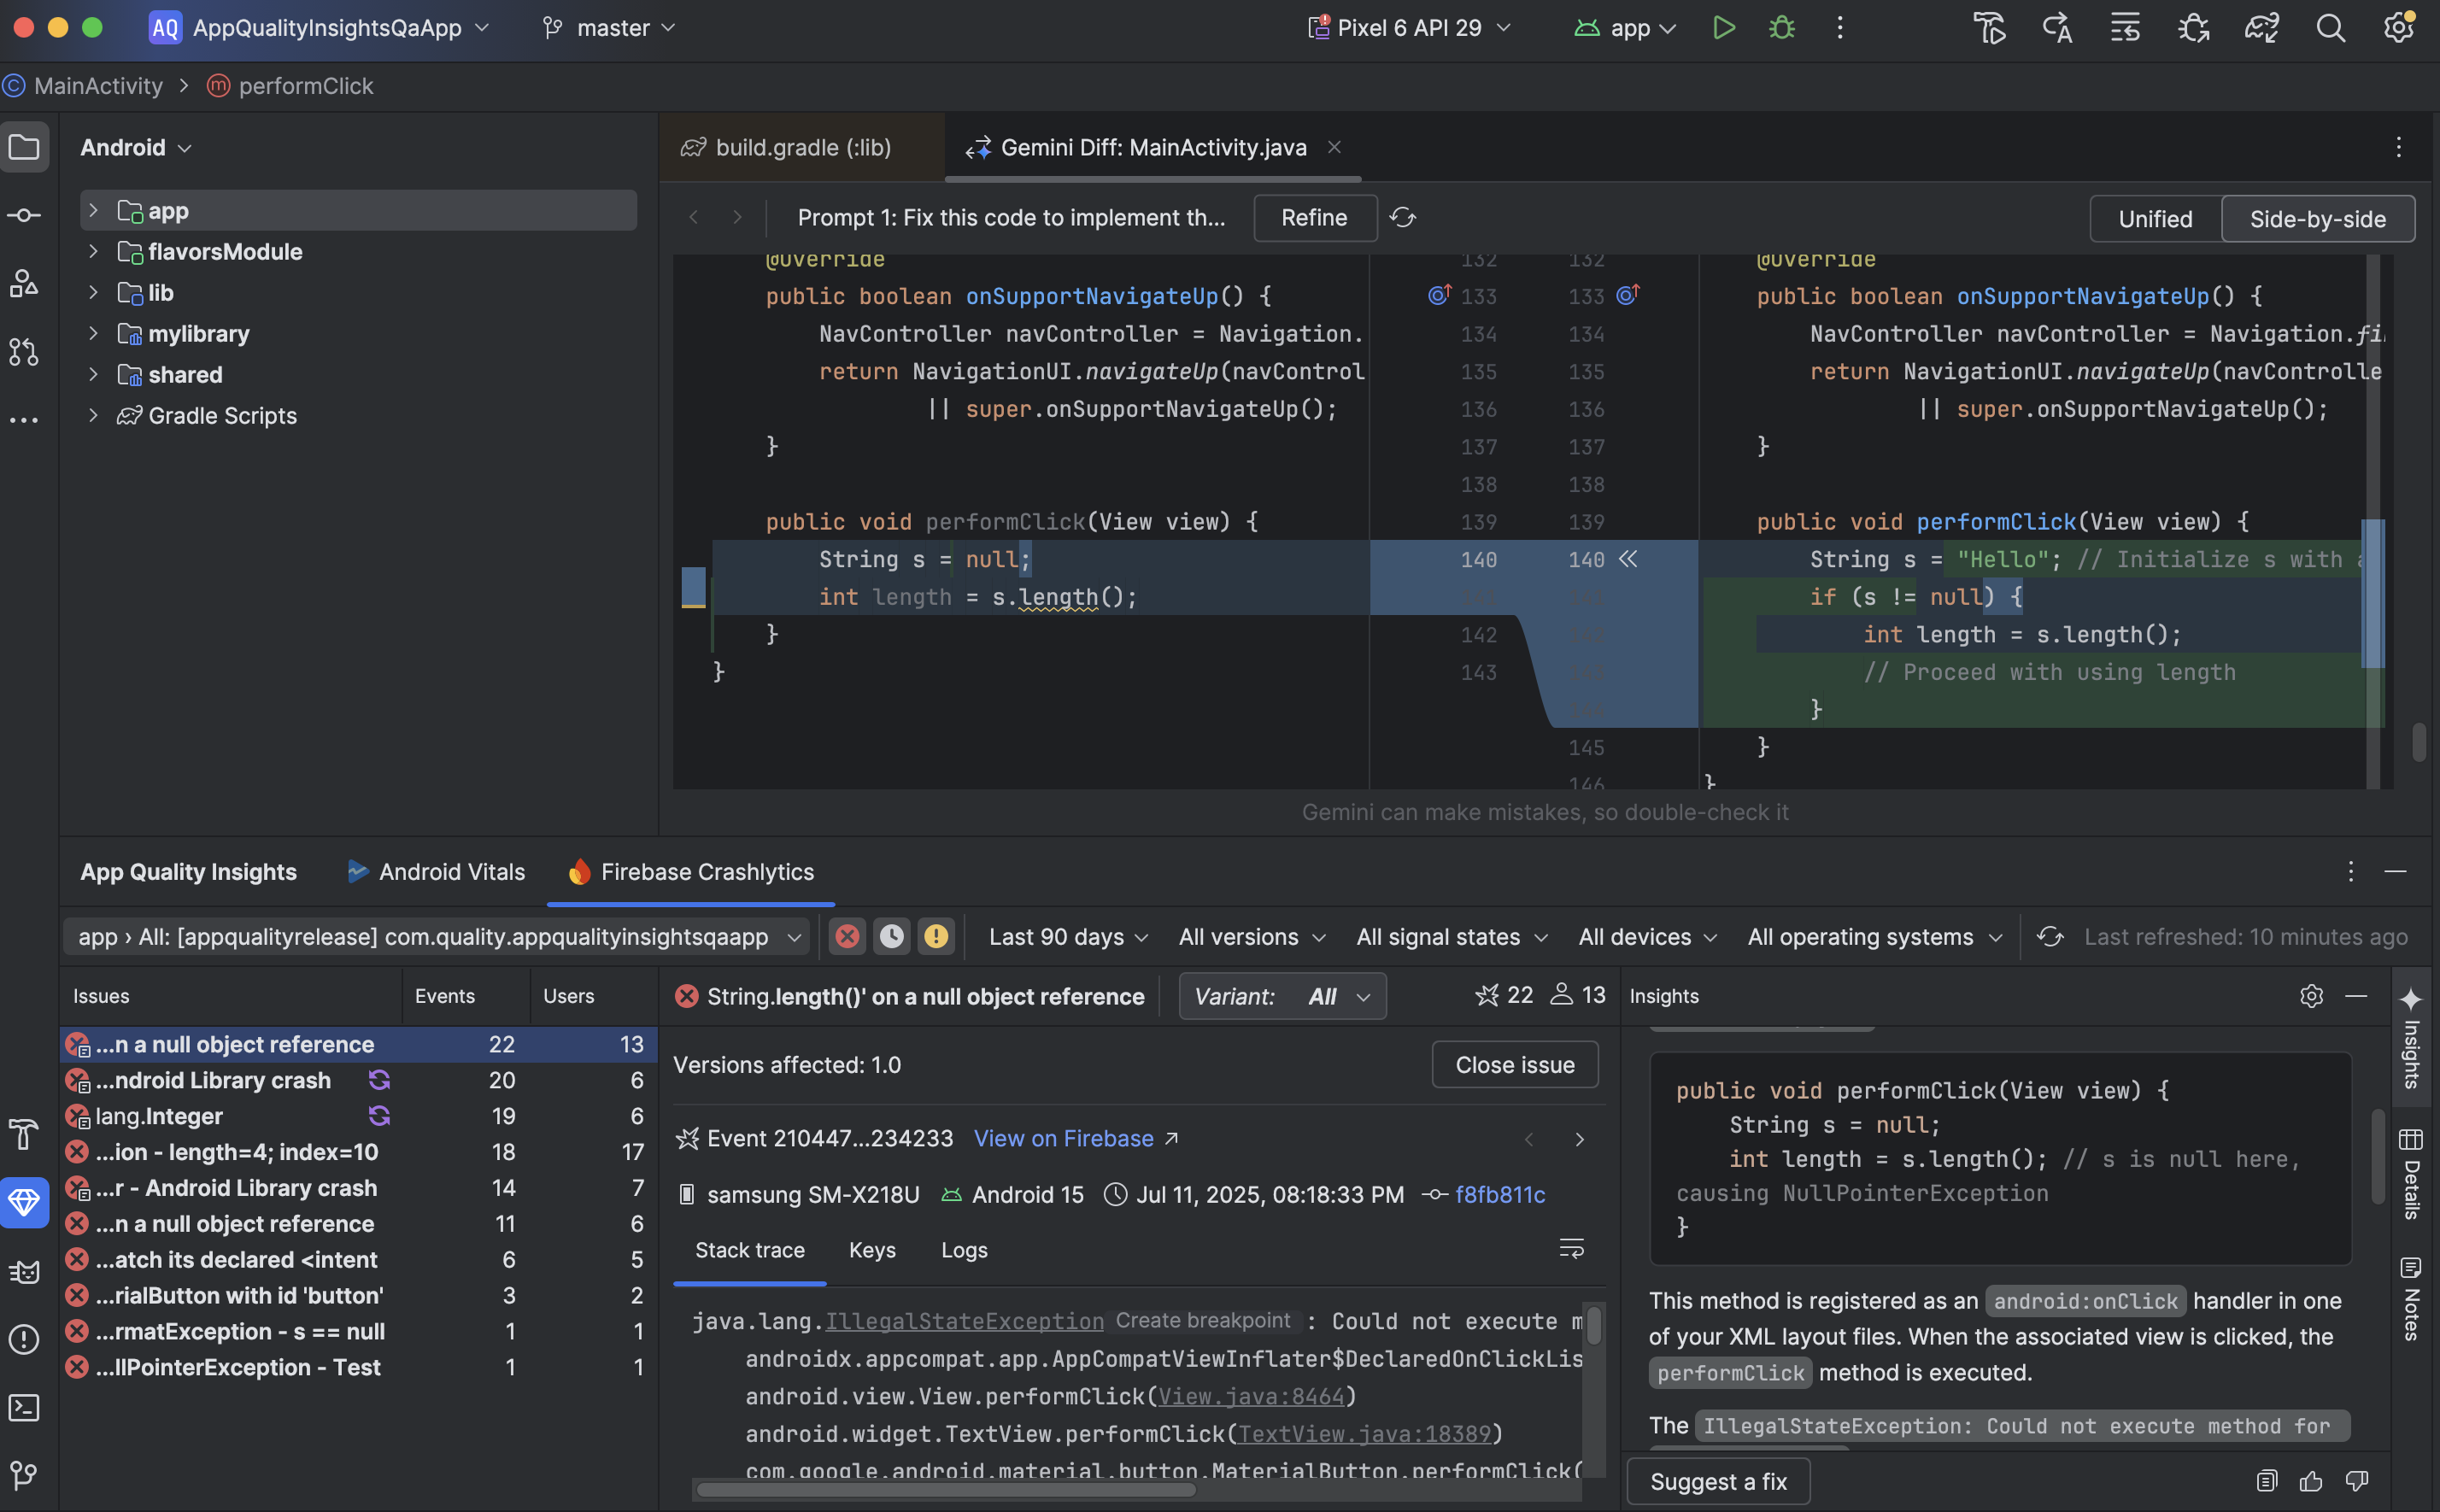2440x1512 pixels.
Task: Expand the 'shared' module in the project tree
Action: pyautogui.click(x=93, y=374)
